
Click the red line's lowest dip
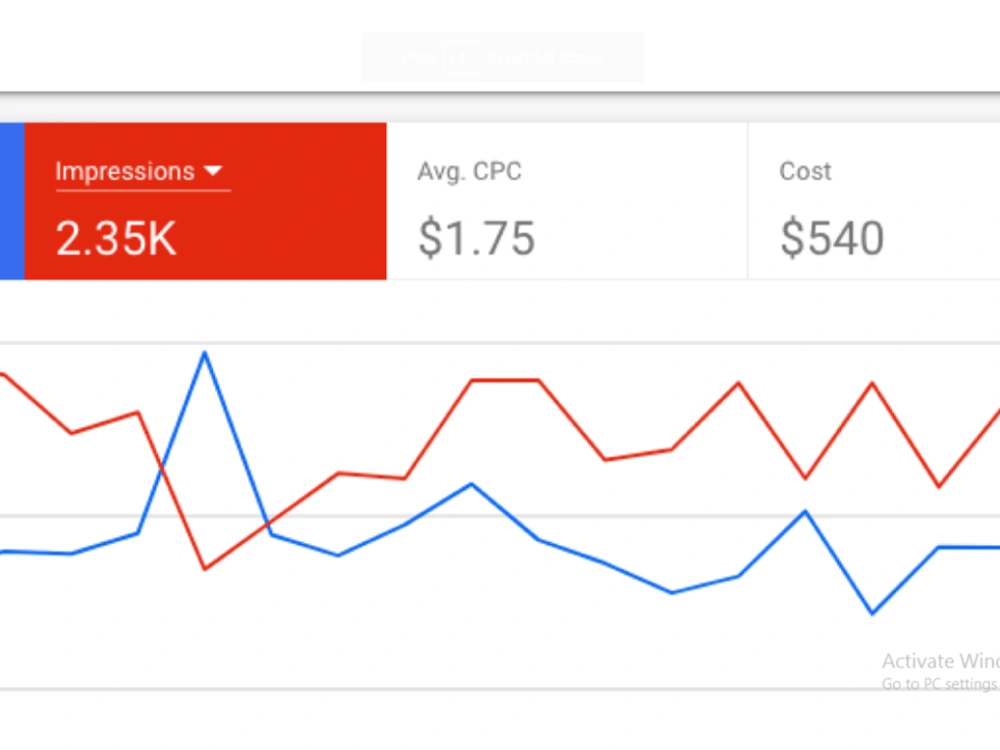205,568
